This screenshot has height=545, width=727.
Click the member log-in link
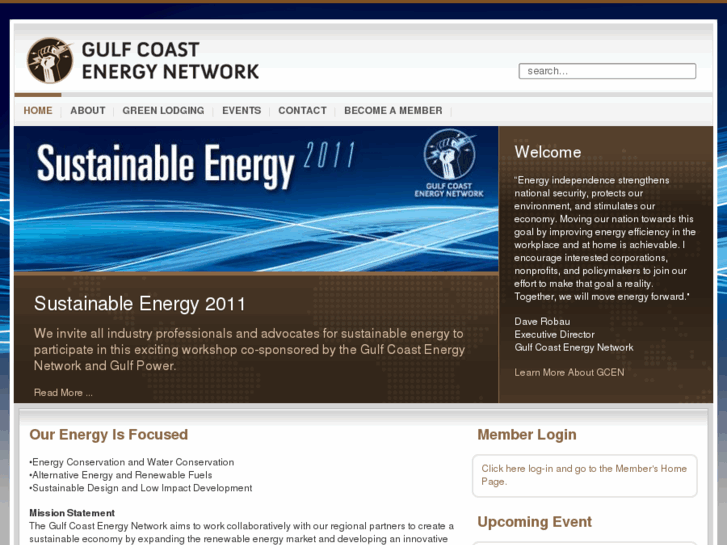(584, 475)
